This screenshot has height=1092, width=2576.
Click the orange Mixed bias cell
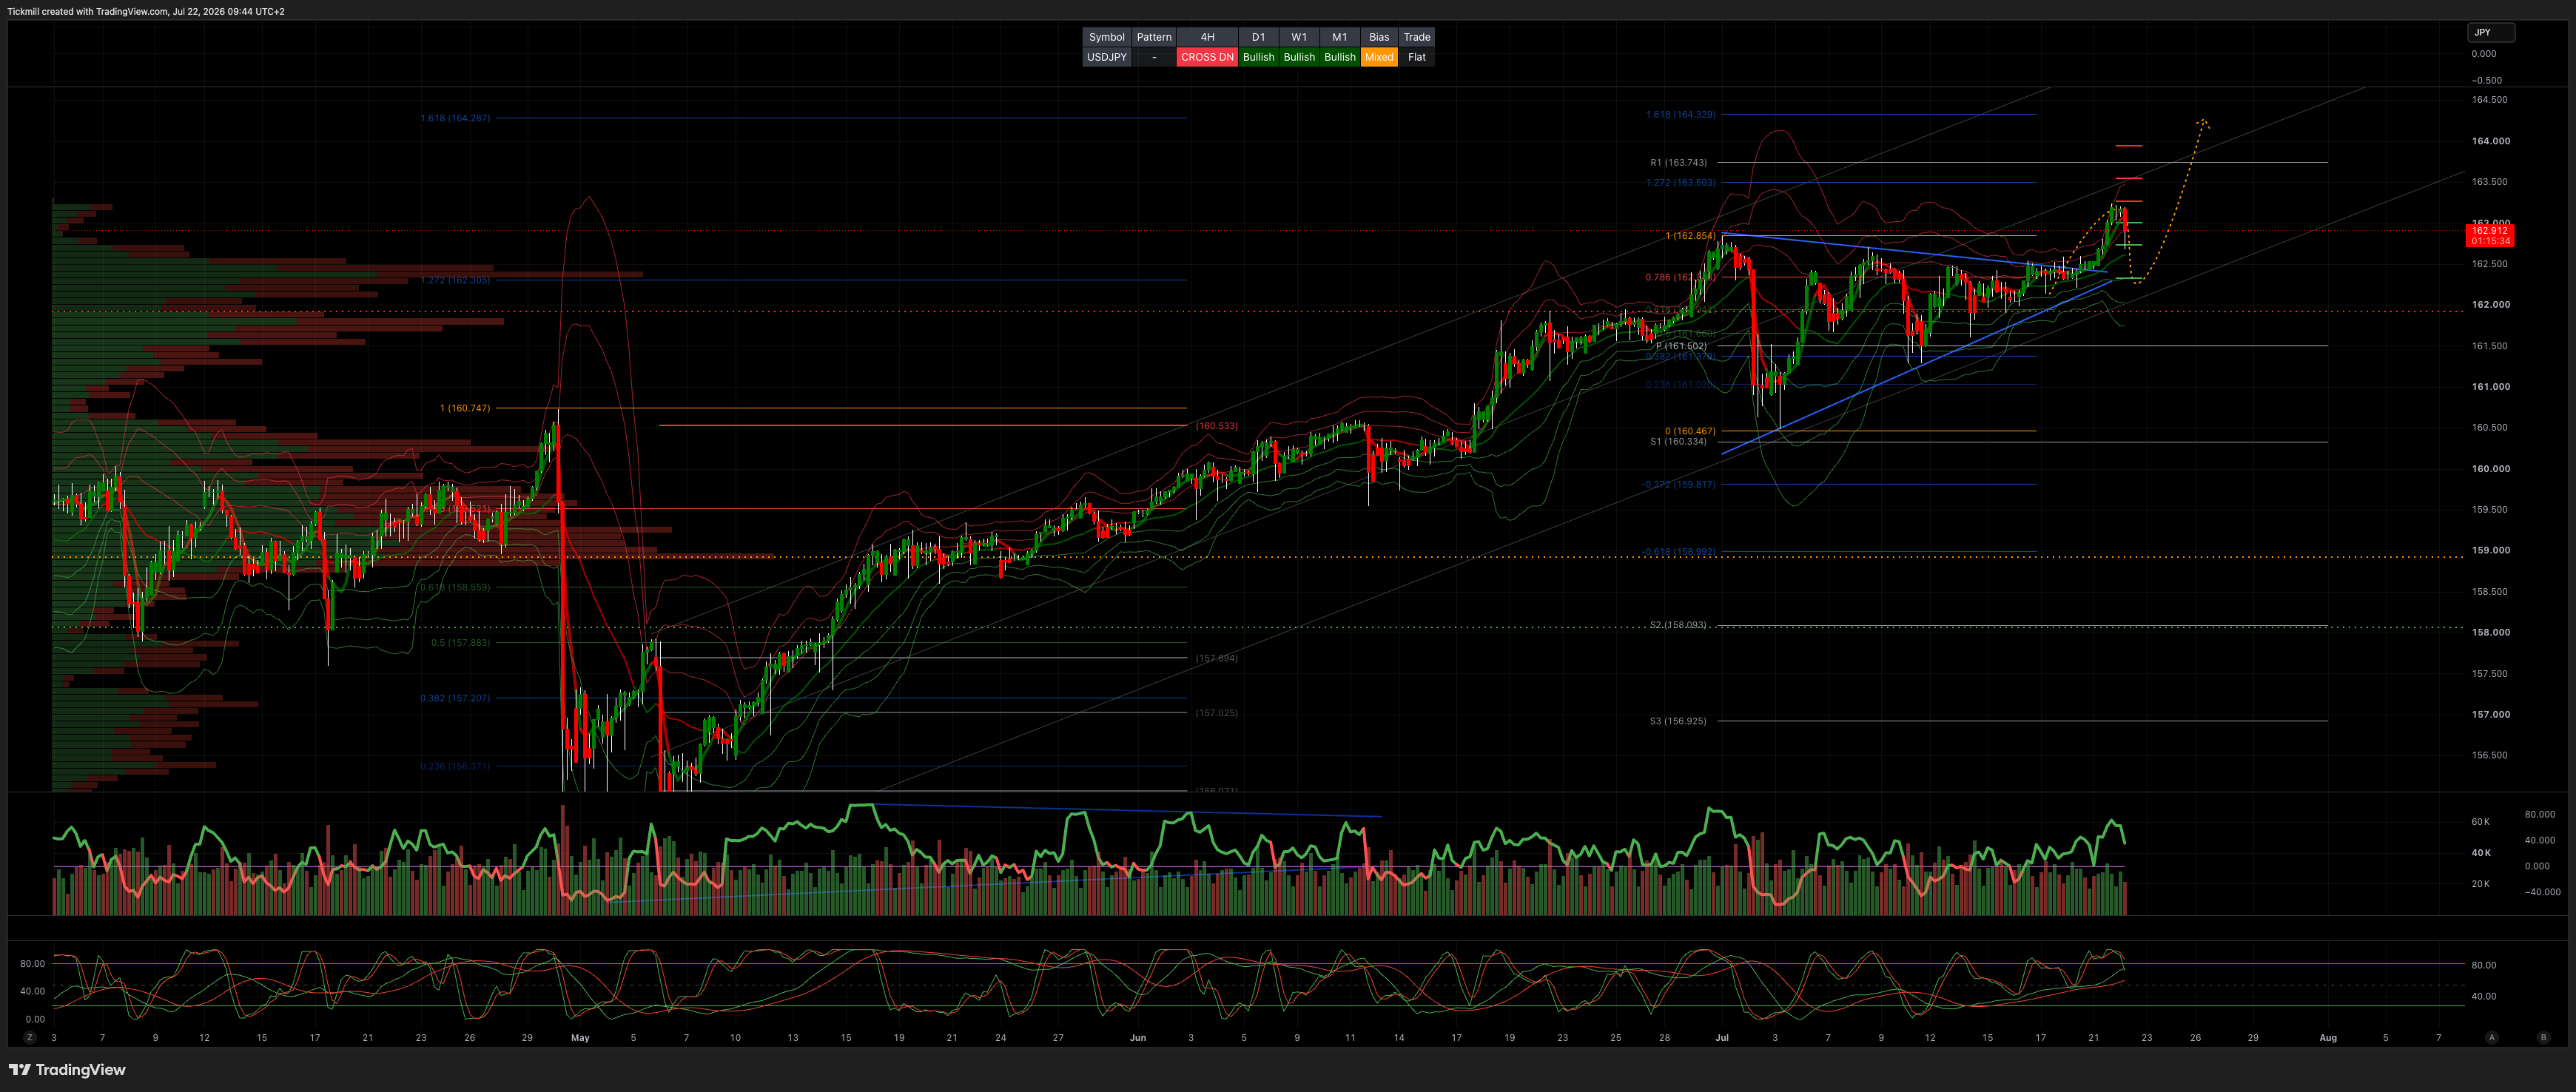1379,57
